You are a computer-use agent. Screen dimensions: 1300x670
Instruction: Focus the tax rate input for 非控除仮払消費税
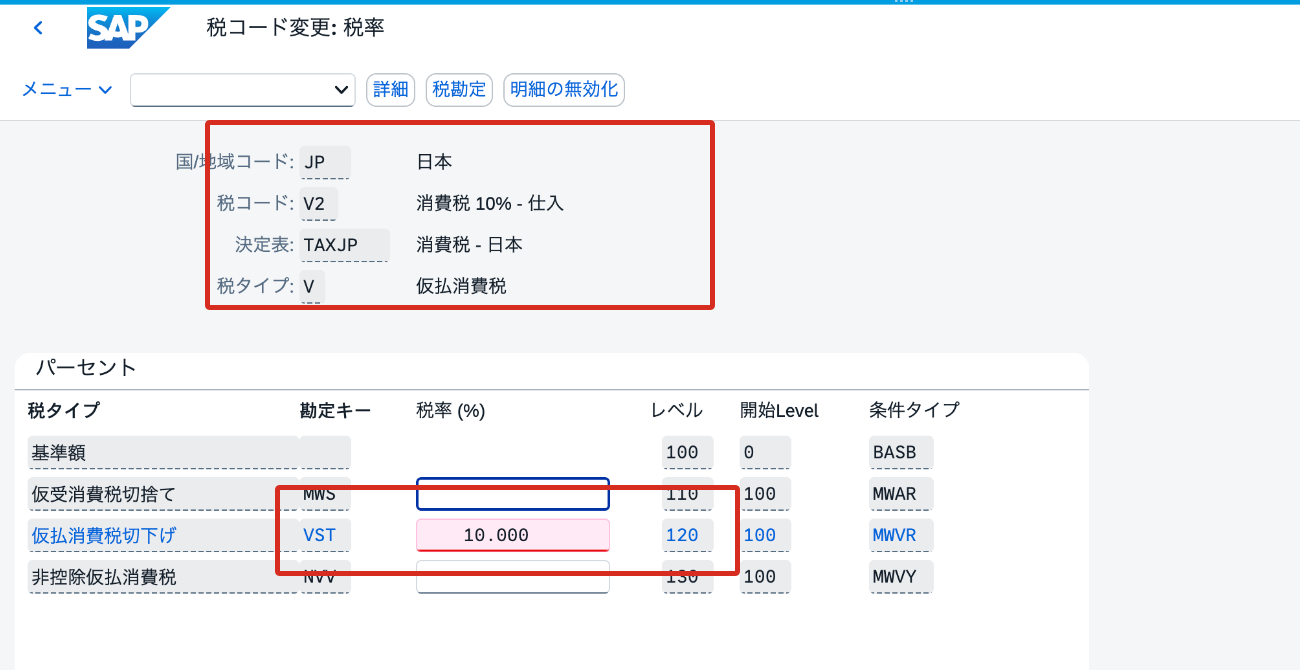click(513, 577)
